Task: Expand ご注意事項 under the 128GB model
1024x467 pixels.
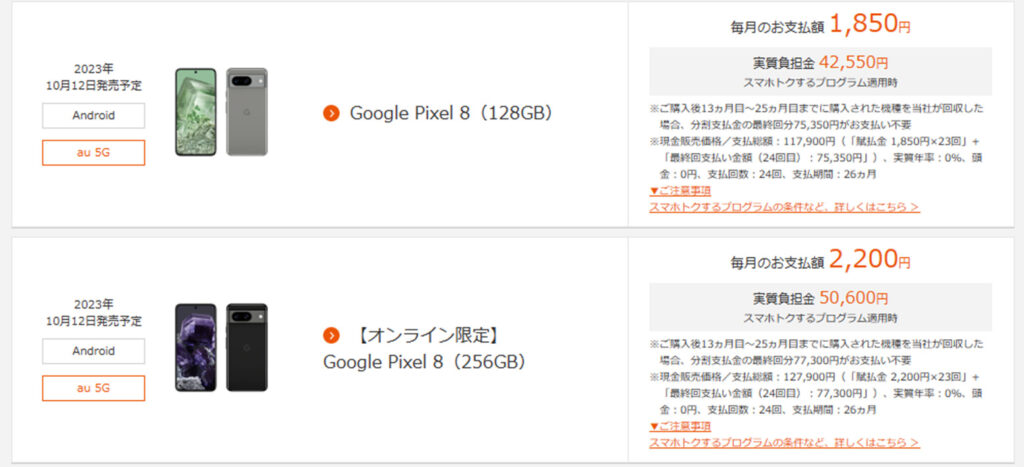Action: 680,191
